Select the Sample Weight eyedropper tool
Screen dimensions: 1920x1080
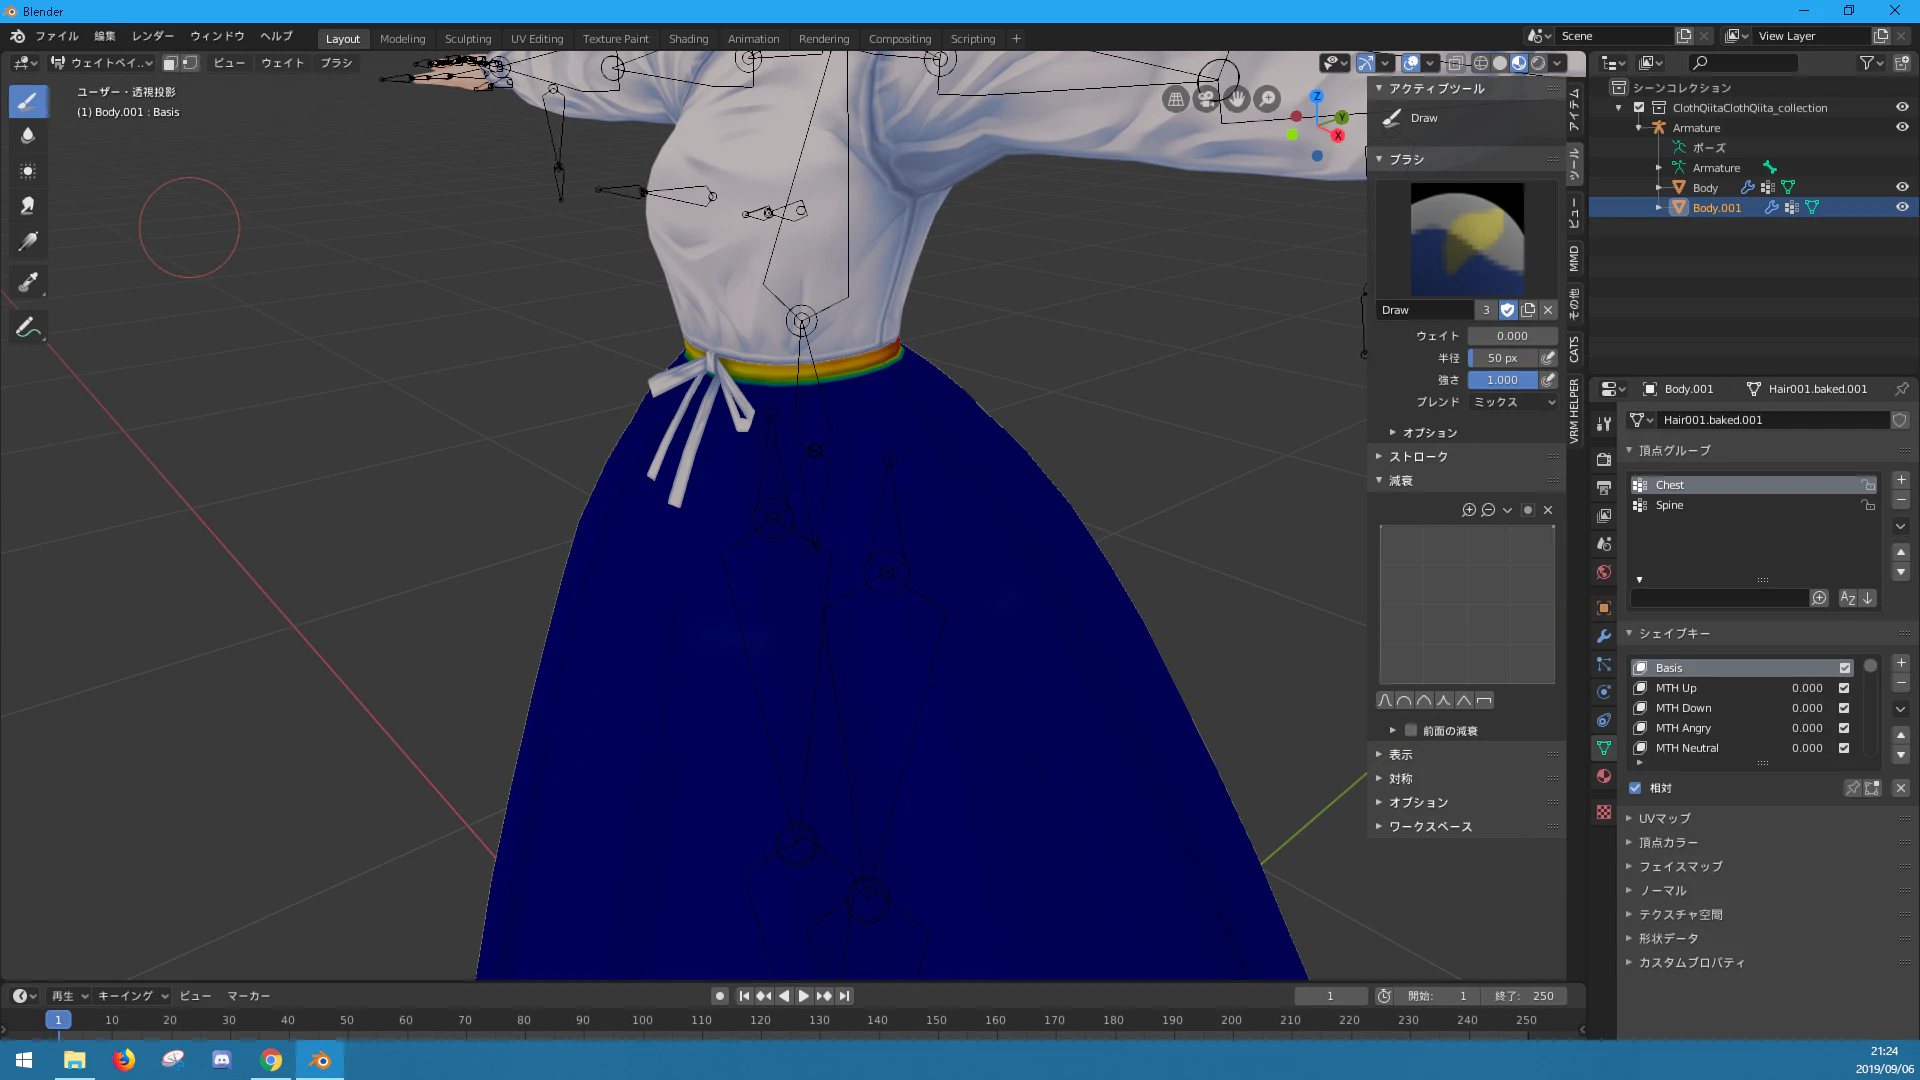pyautogui.click(x=28, y=283)
